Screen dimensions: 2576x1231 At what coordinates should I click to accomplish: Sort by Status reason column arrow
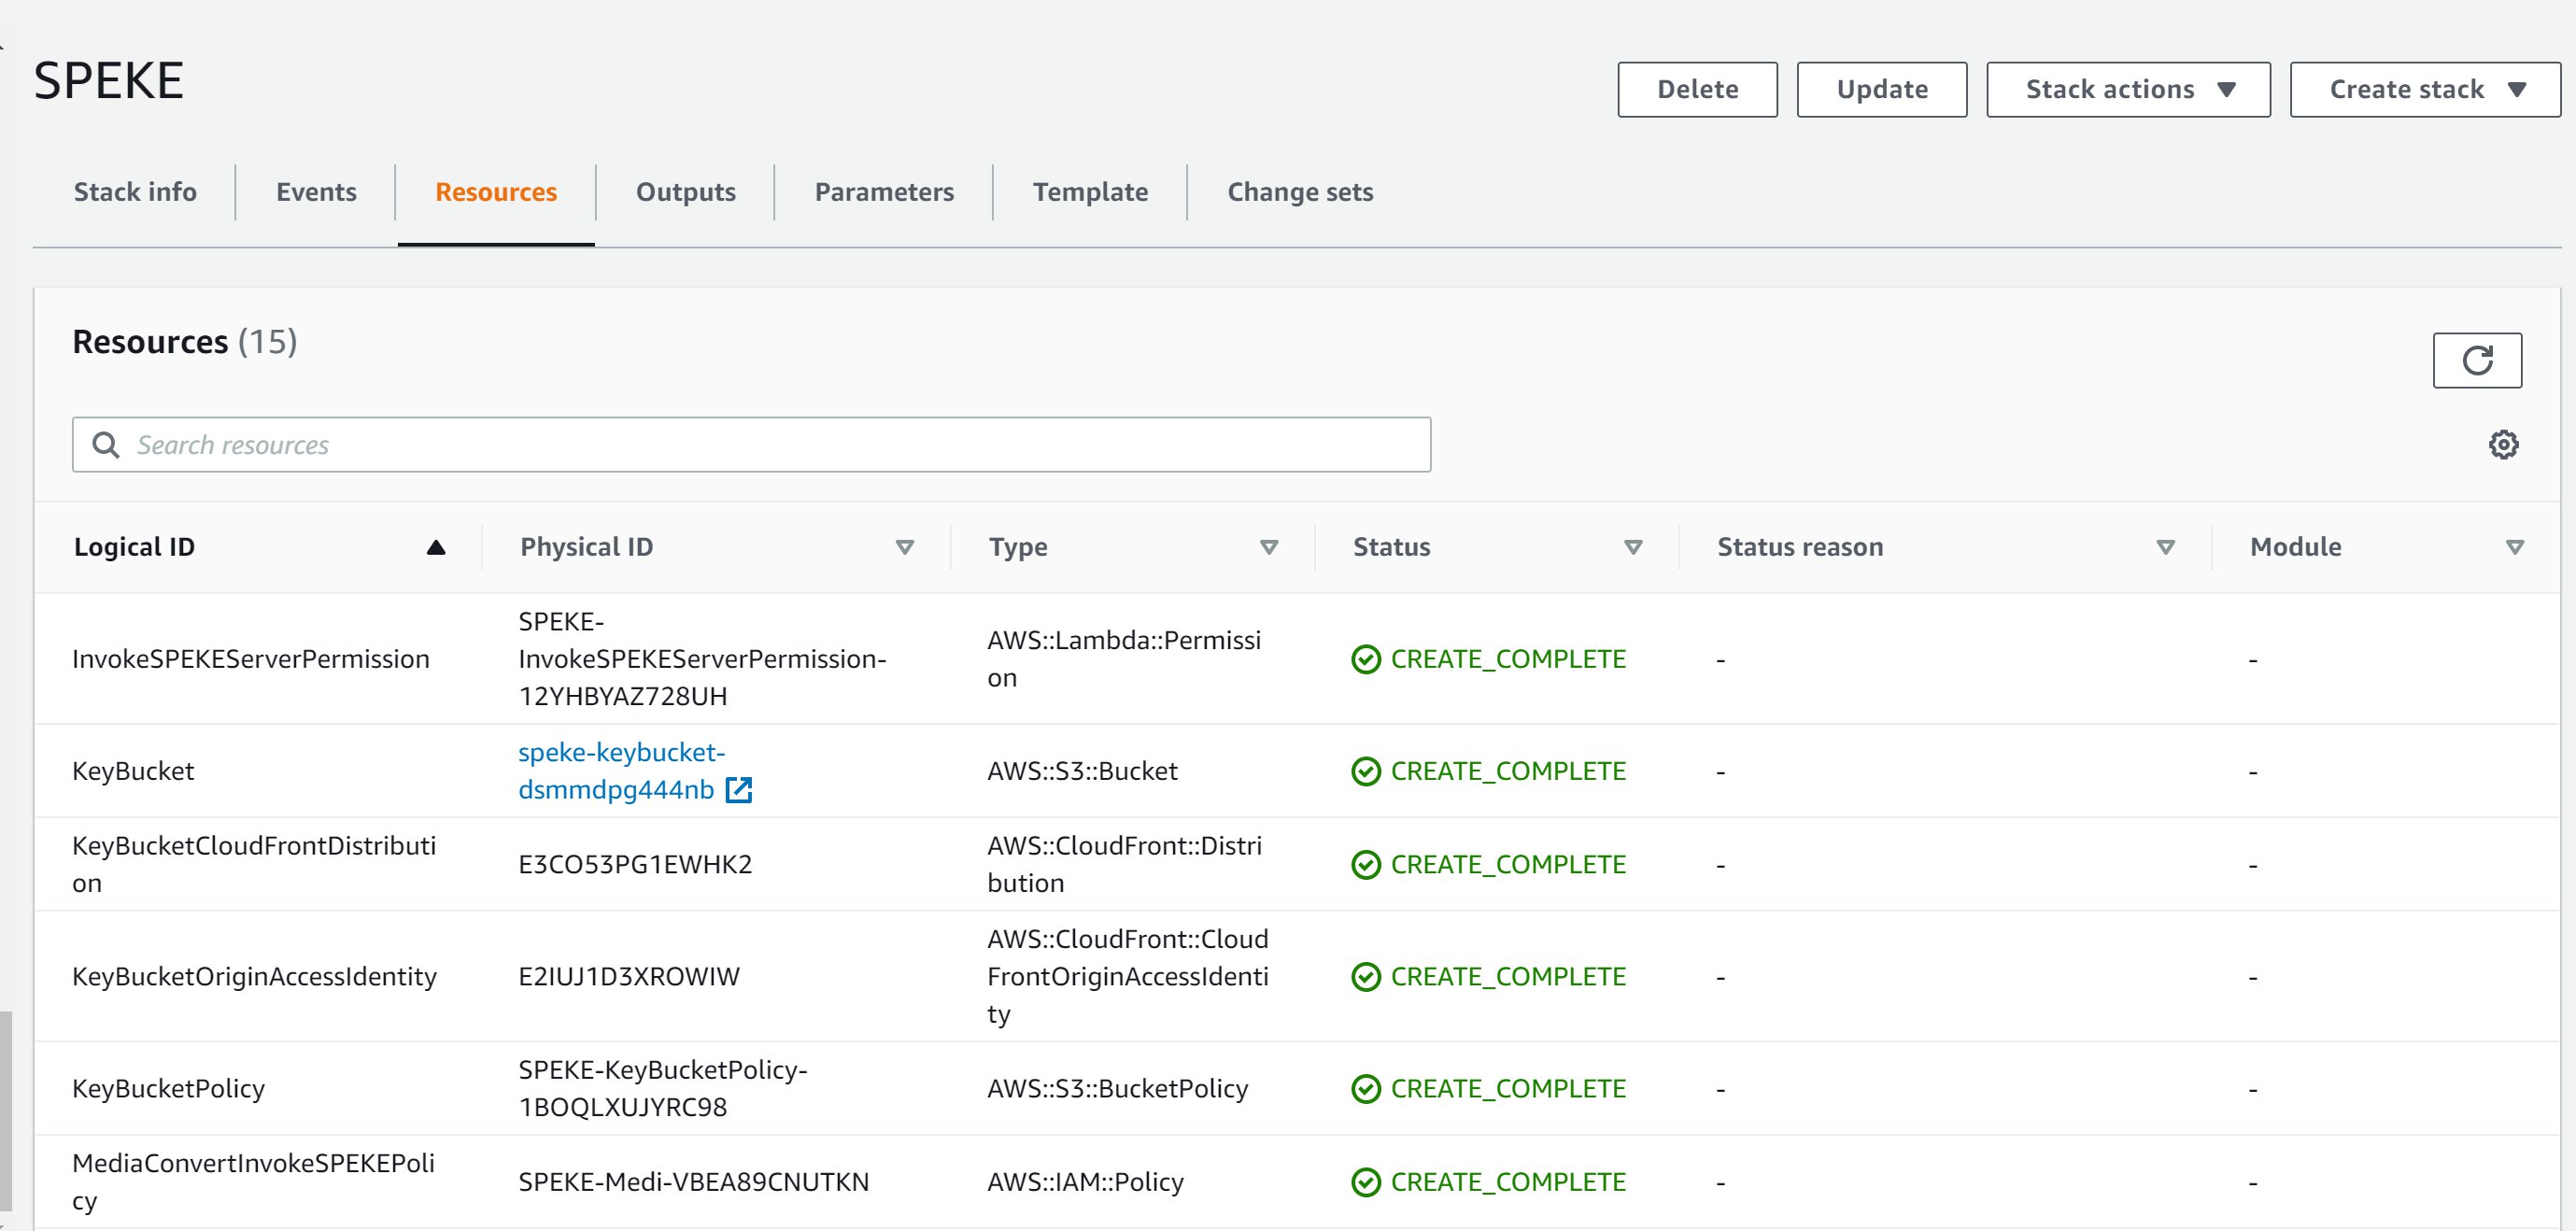click(2165, 547)
